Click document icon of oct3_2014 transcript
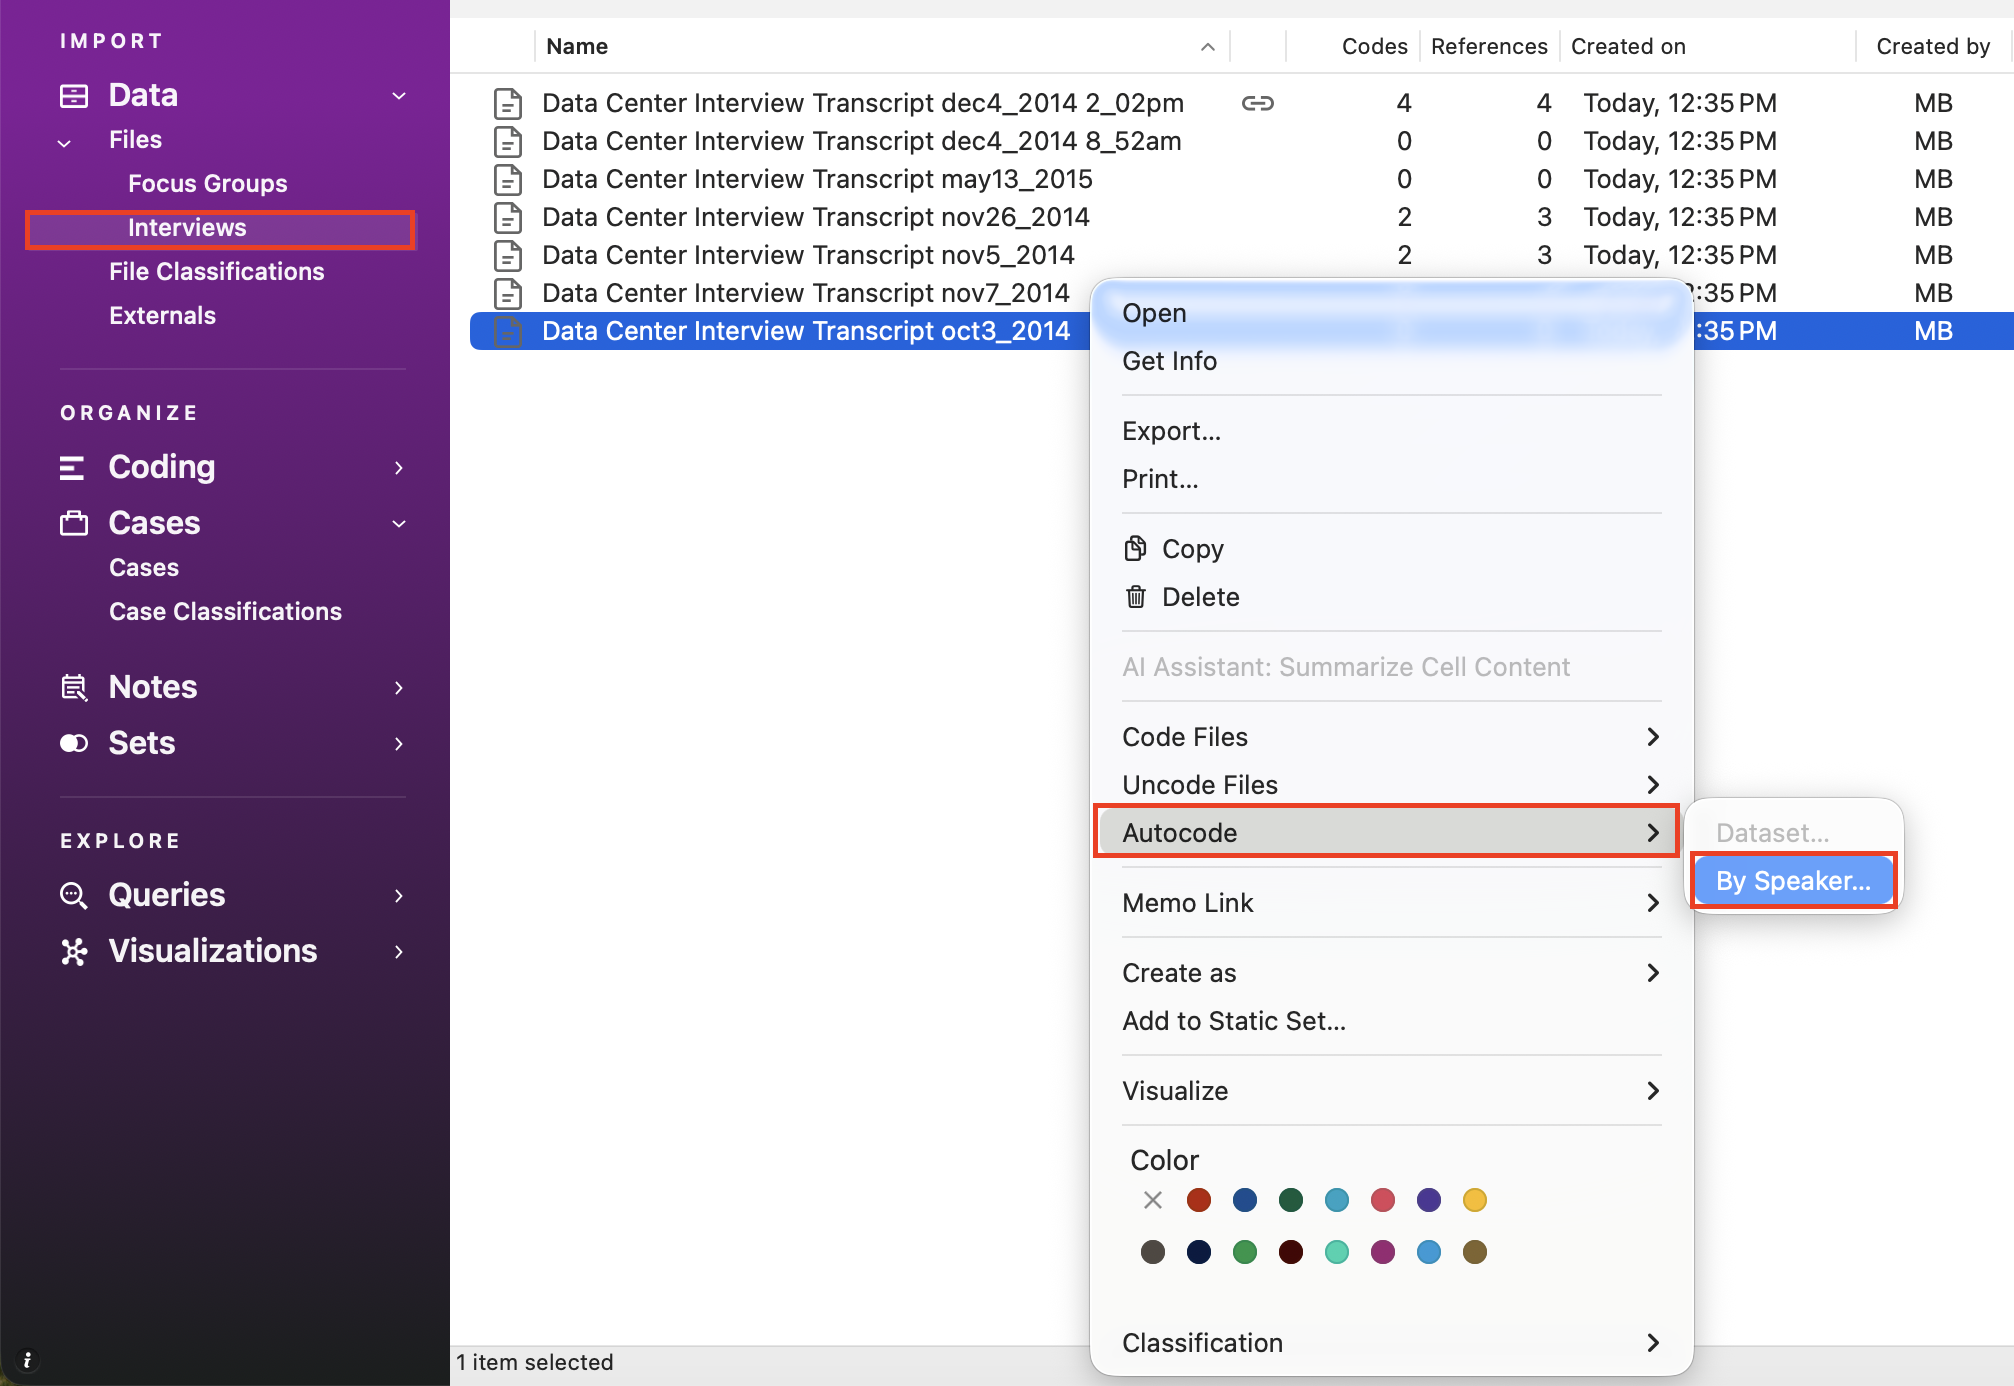This screenshot has height=1386, width=2014. (508, 331)
